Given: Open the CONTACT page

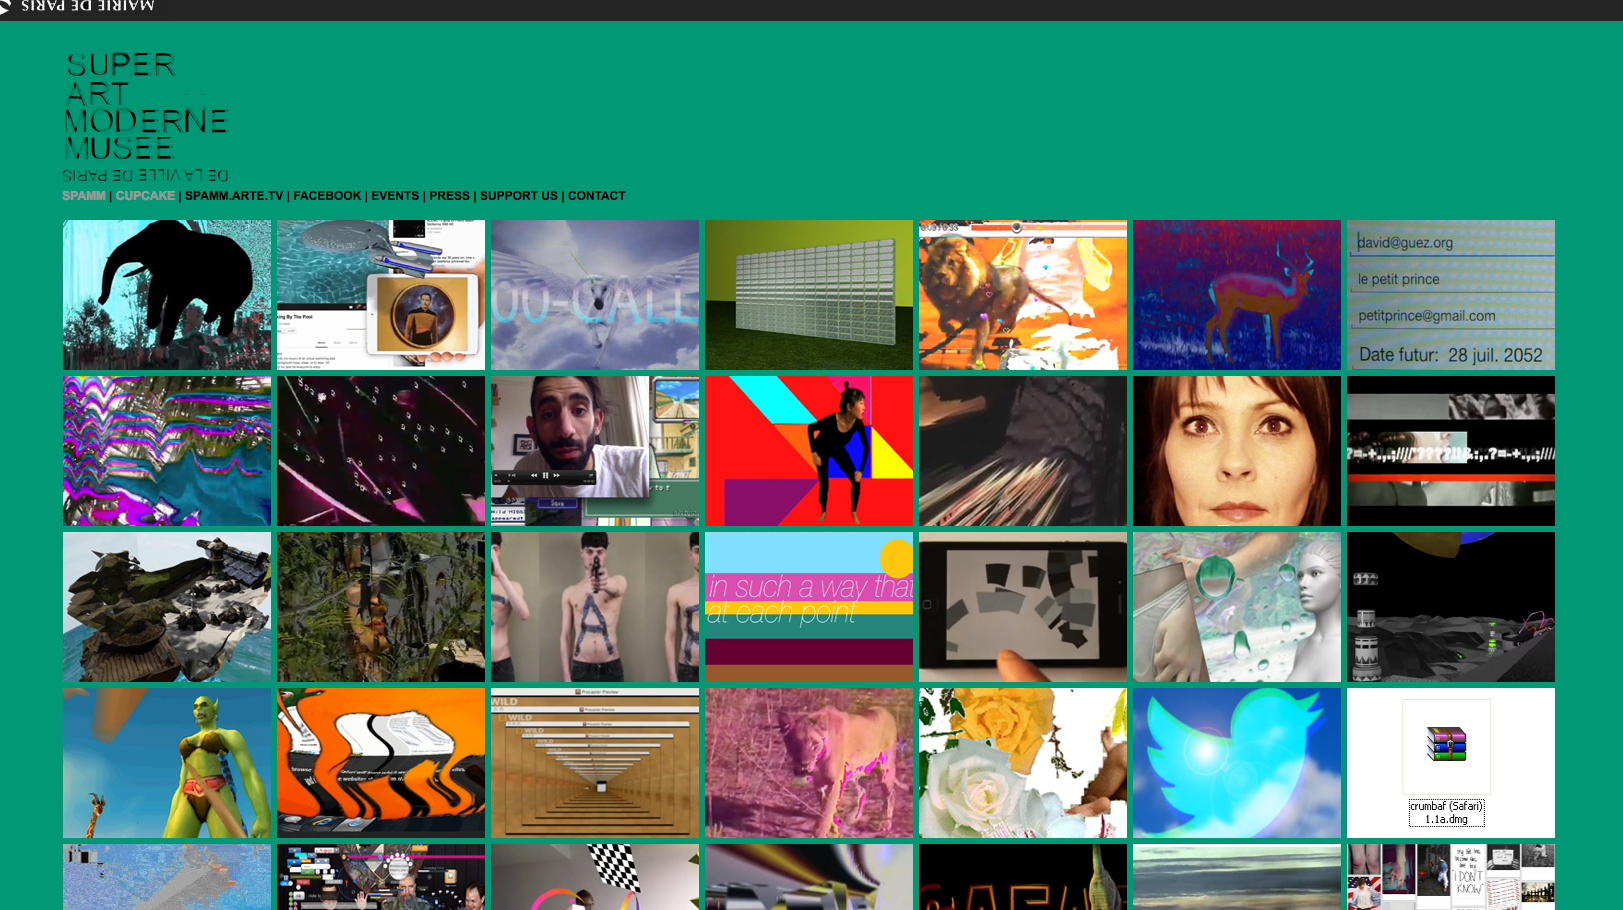Looking at the screenshot, I should [597, 196].
